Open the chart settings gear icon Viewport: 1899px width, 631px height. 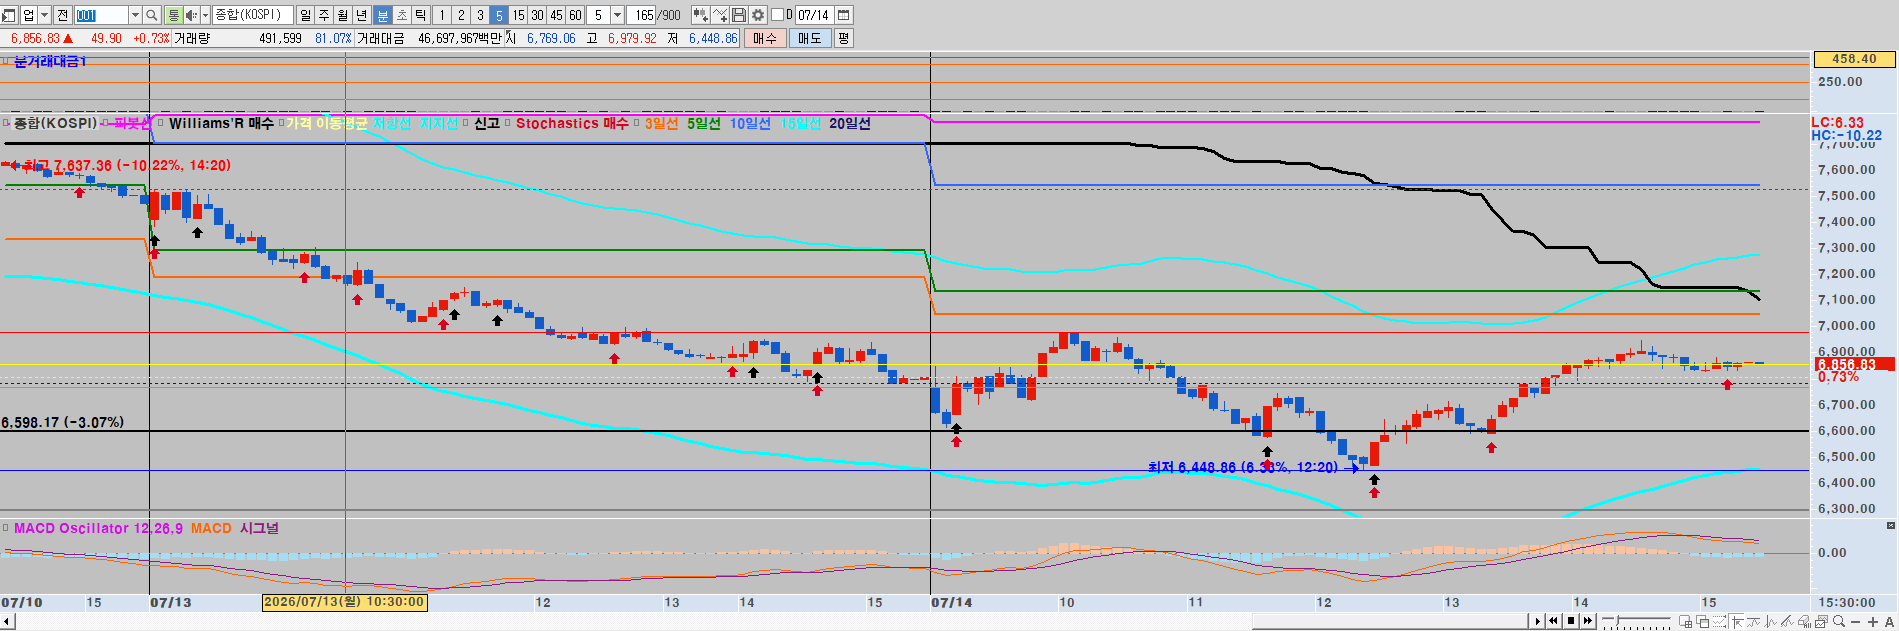pyautogui.click(x=758, y=15)
